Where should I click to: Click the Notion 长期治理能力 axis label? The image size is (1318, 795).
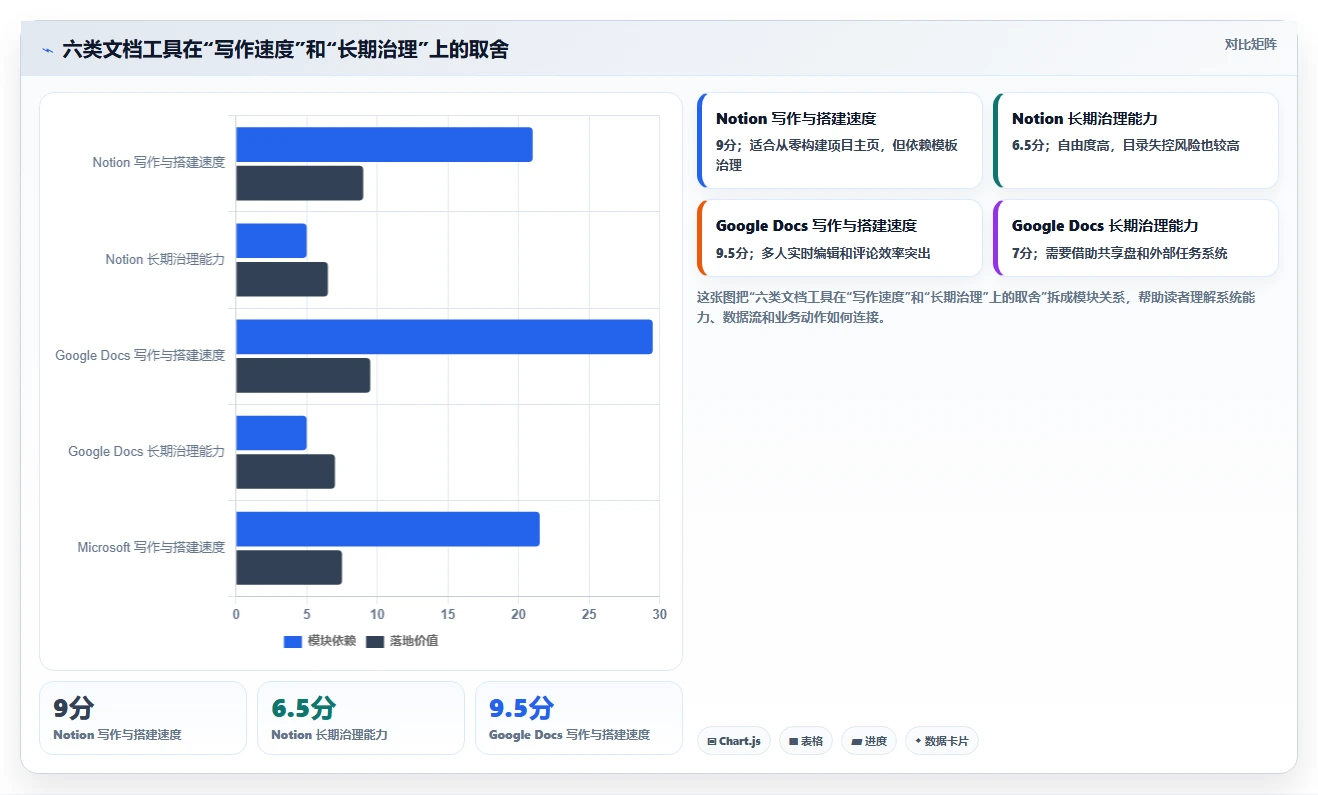pyautogui.click(x=165, y=260)
